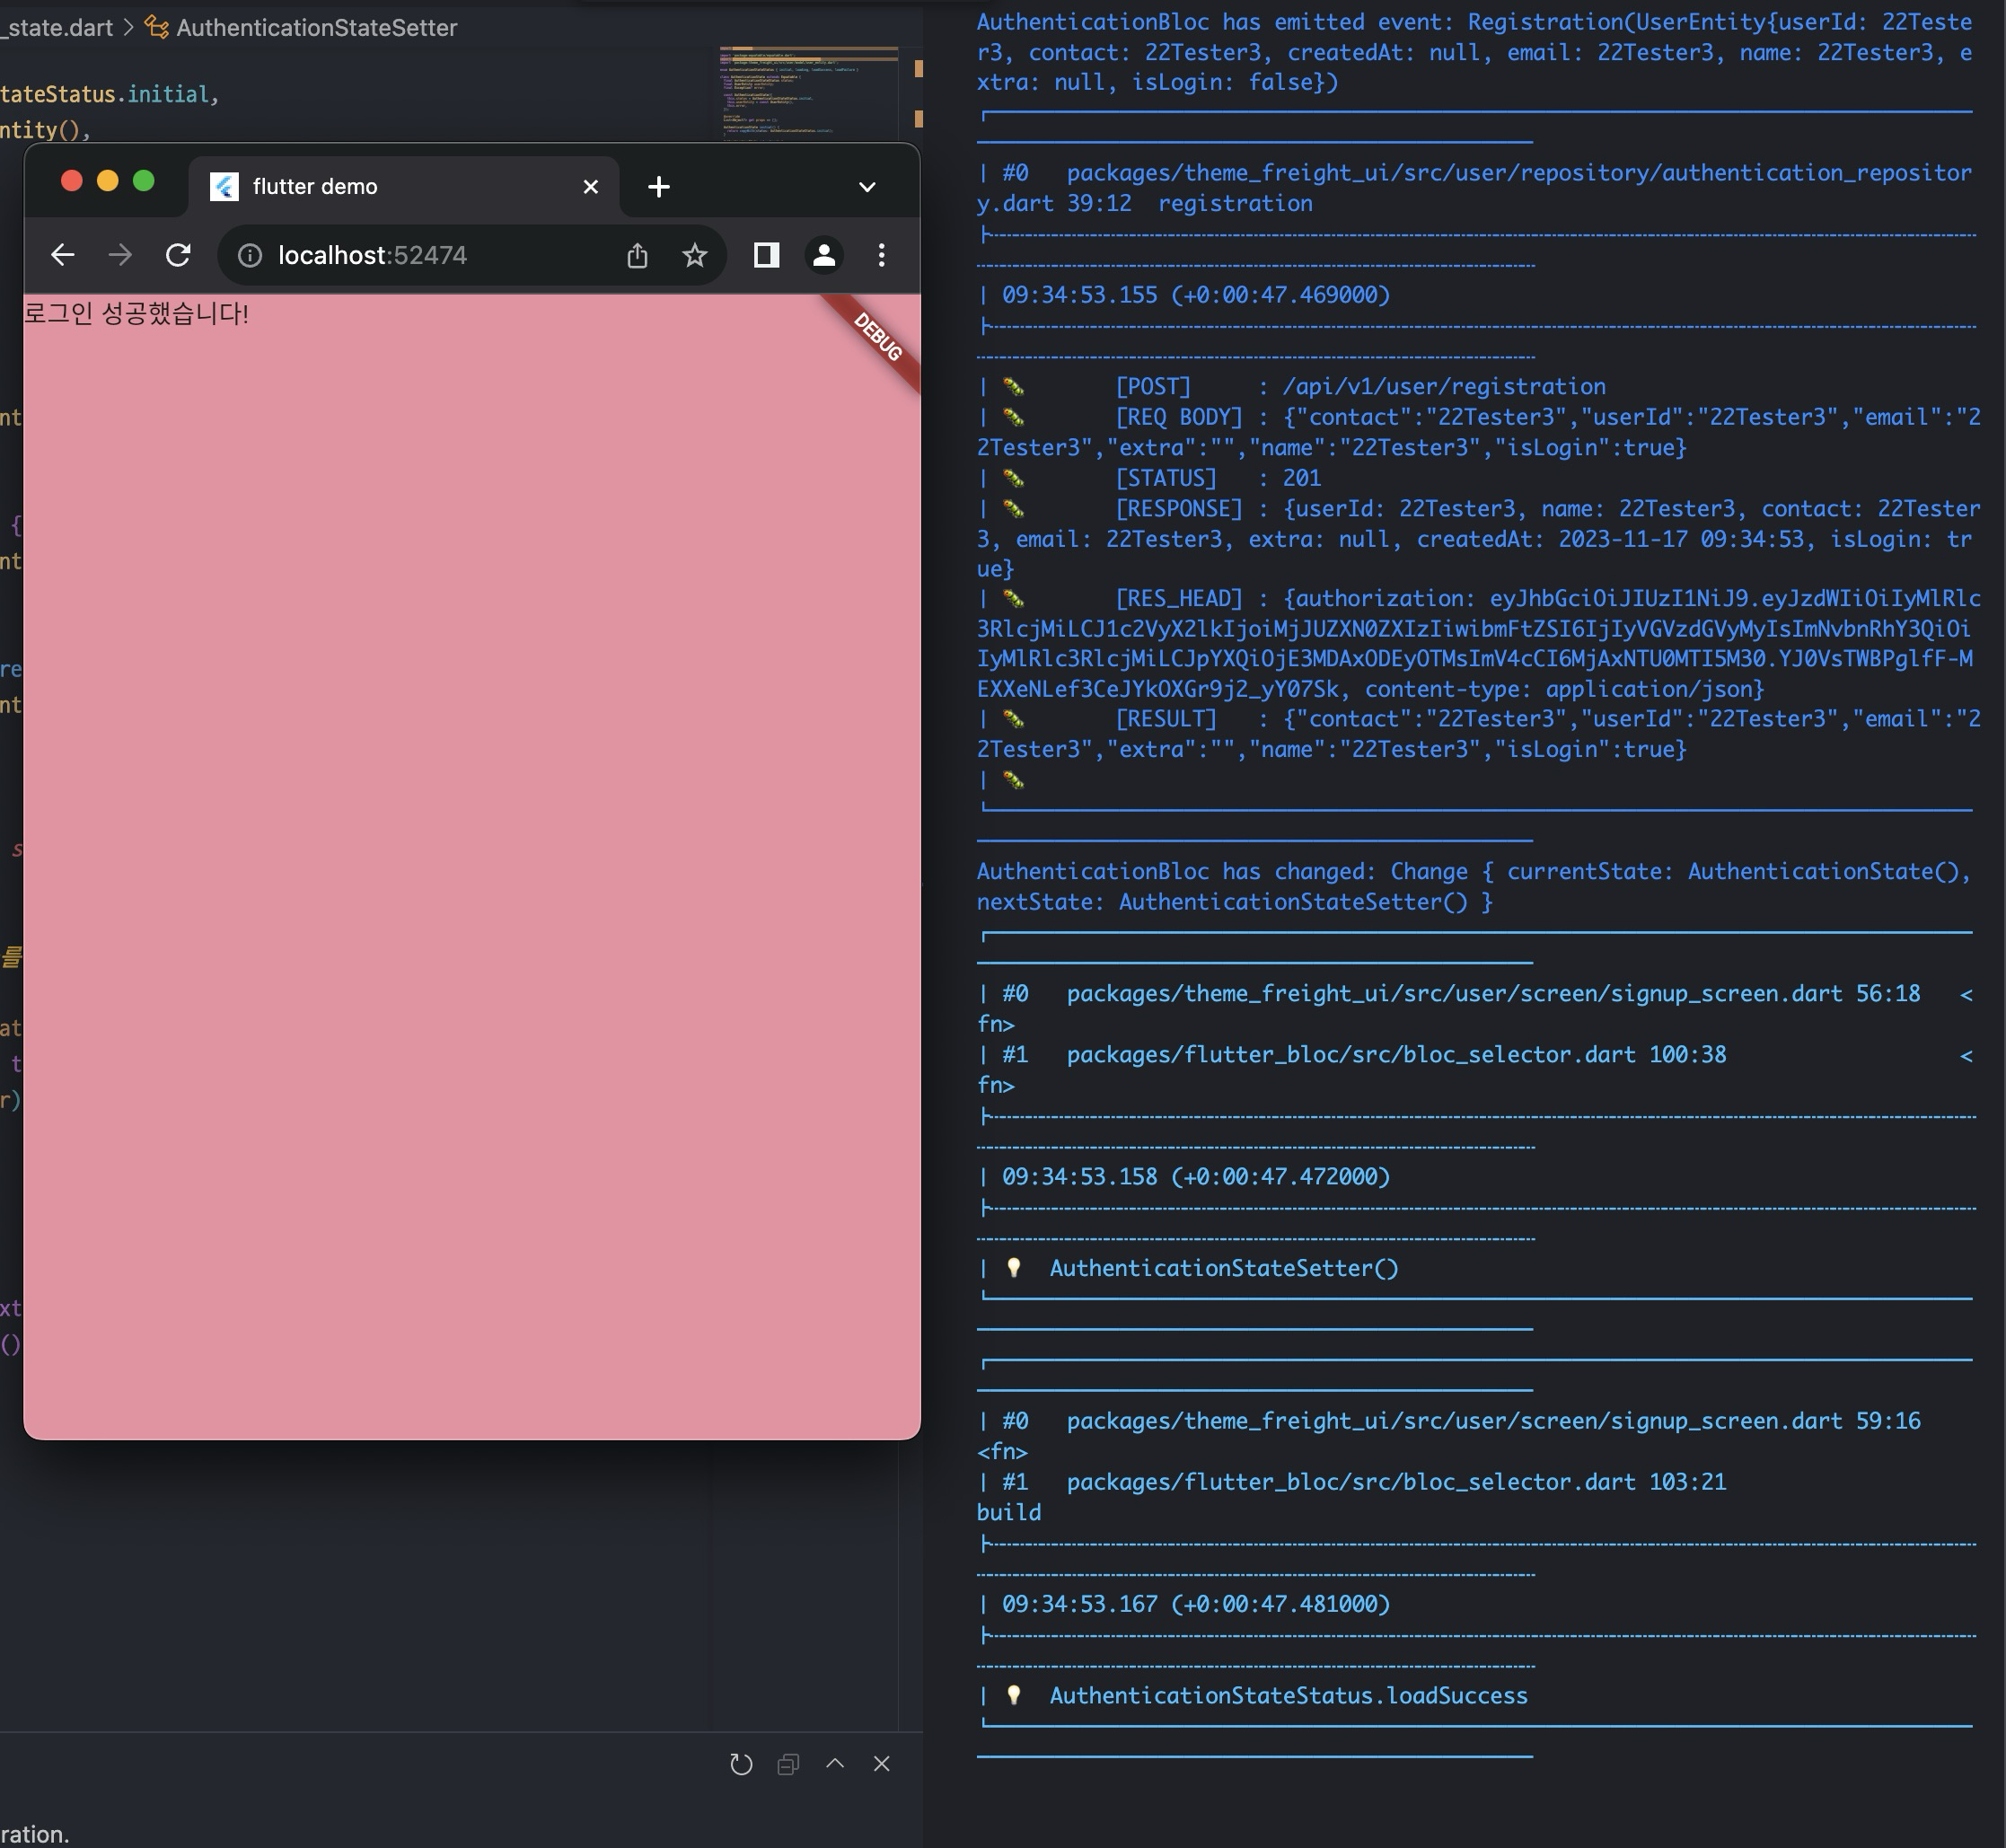Click the panel refresh icon
This screenshot has height=1848, width=2006.
741,1765
